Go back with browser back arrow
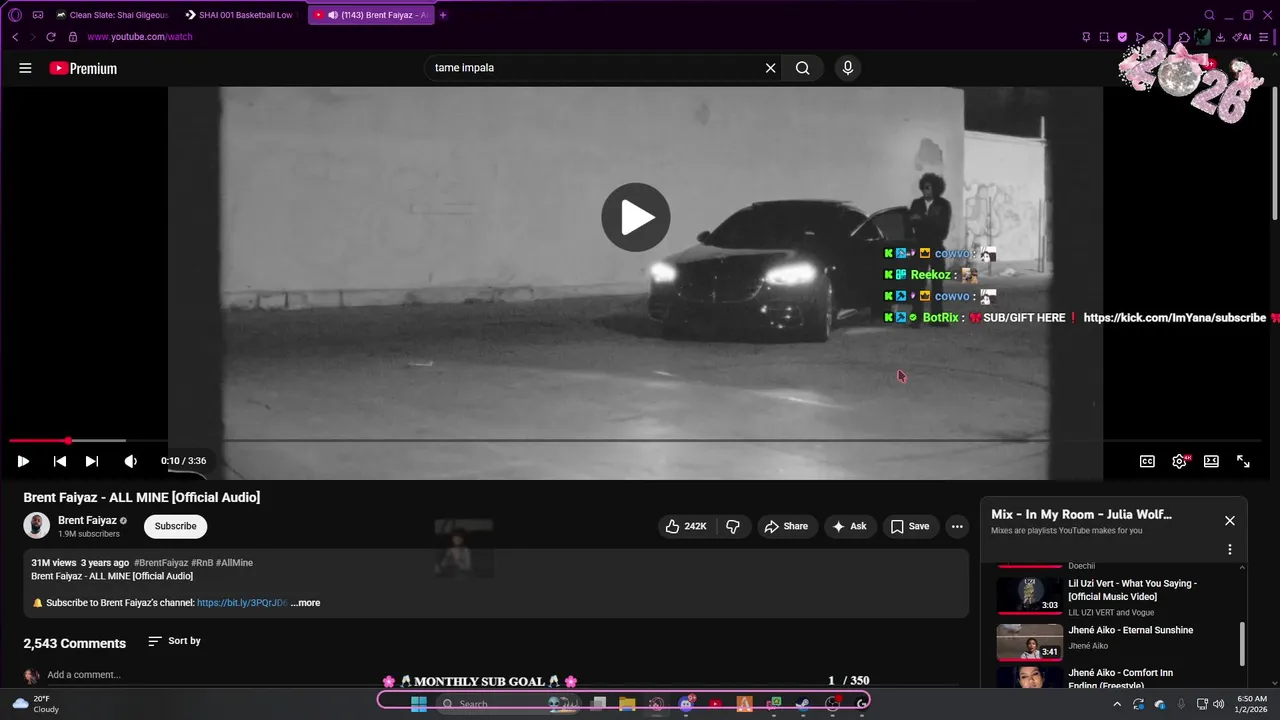Image resolution: width=1280 pixels, height=720 pixels. click(15, 37)
